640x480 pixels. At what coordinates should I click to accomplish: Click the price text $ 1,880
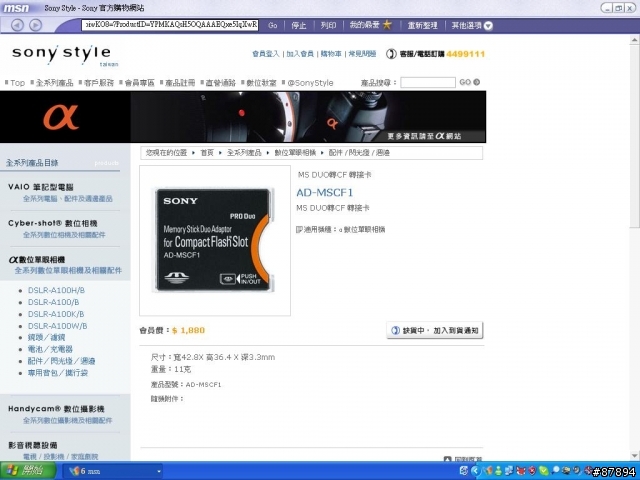[189, 330]
